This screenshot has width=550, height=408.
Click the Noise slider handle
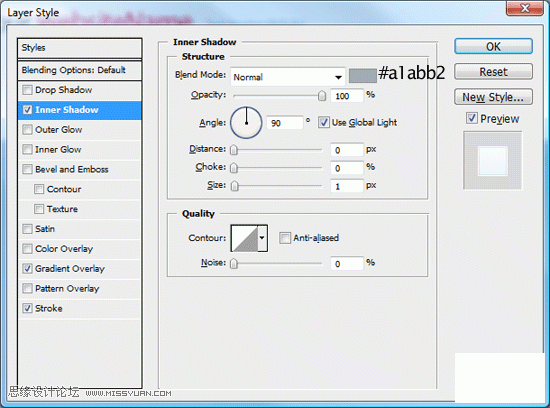pos(234,263)
